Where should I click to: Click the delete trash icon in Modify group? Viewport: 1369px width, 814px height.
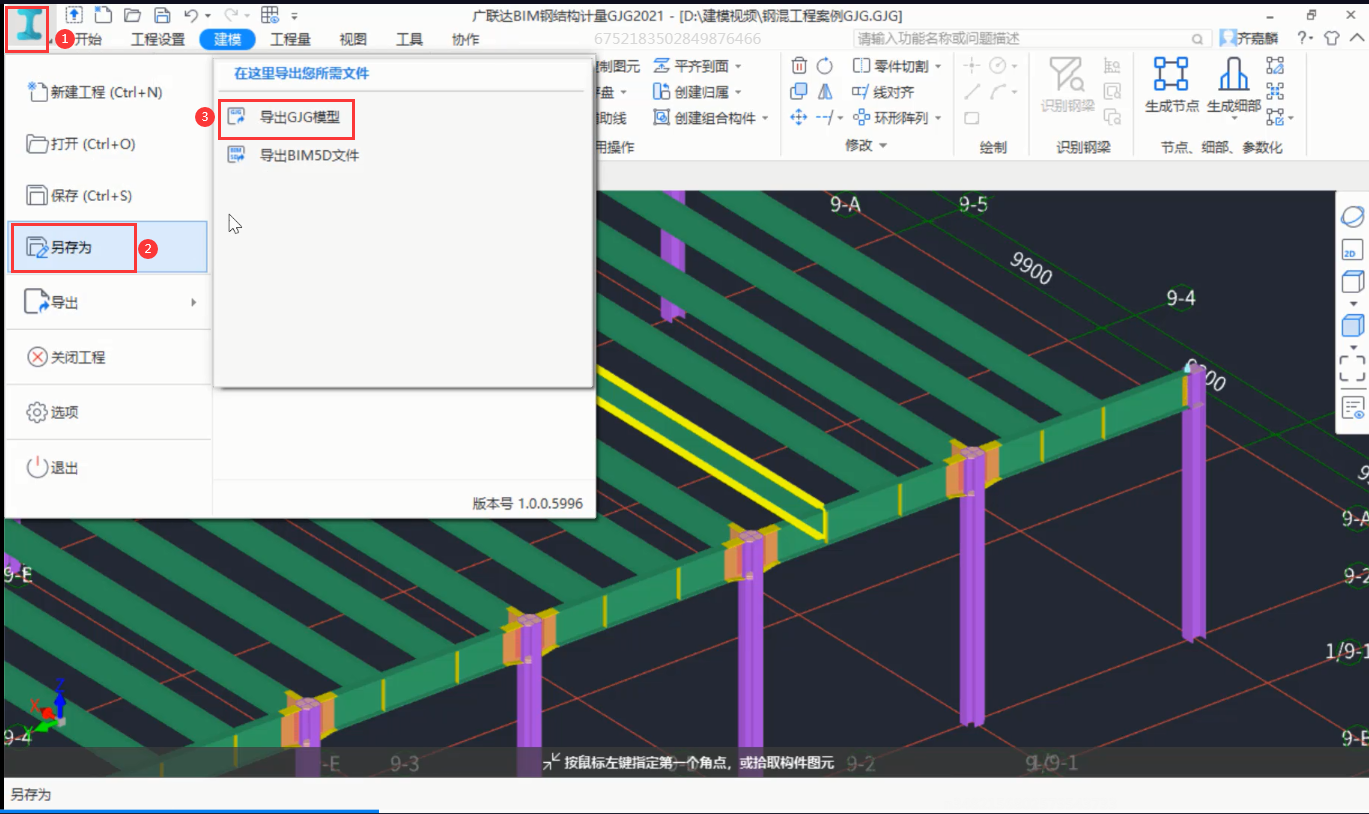(799, 66)
